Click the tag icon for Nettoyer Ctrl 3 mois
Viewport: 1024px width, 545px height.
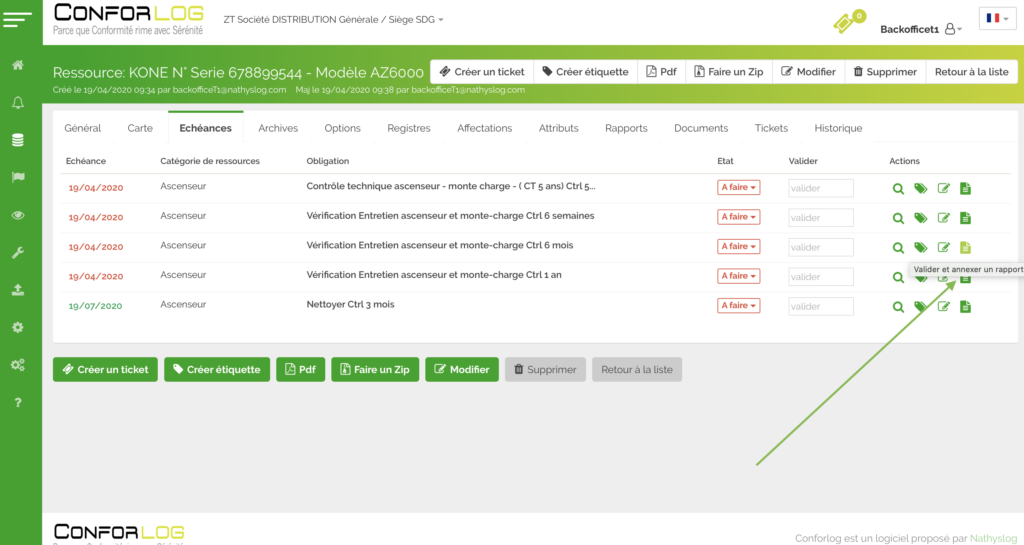(x=921, y=306)
